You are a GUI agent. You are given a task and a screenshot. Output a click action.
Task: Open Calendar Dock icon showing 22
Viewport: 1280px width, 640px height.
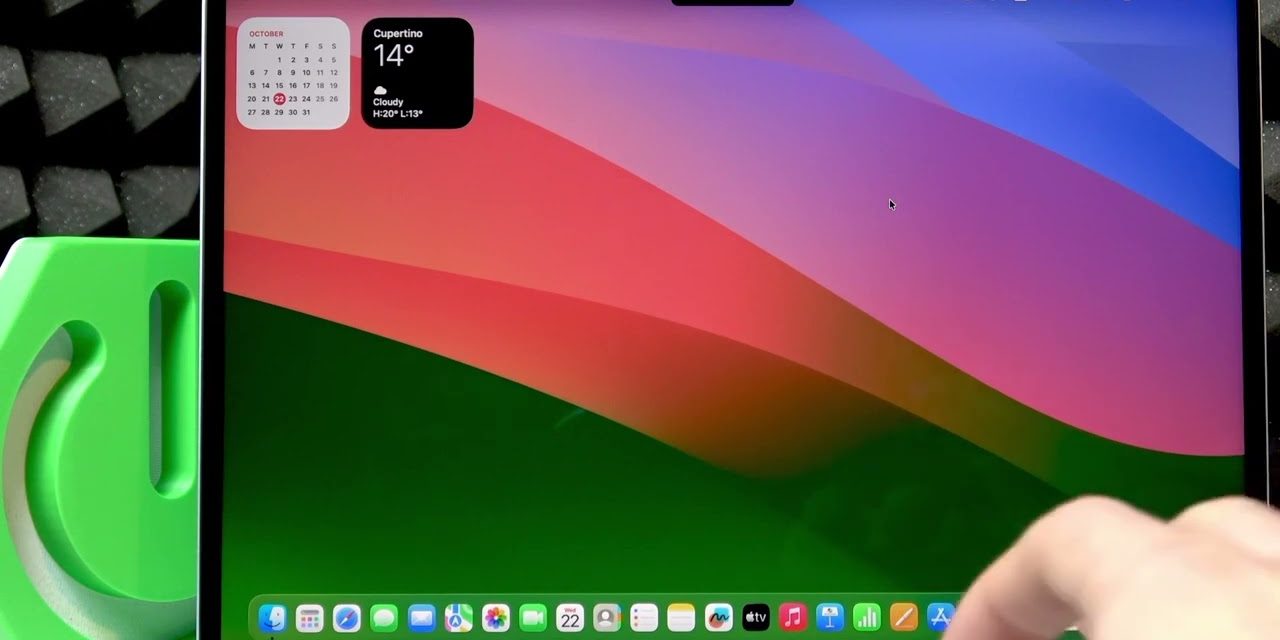point(570,618)
